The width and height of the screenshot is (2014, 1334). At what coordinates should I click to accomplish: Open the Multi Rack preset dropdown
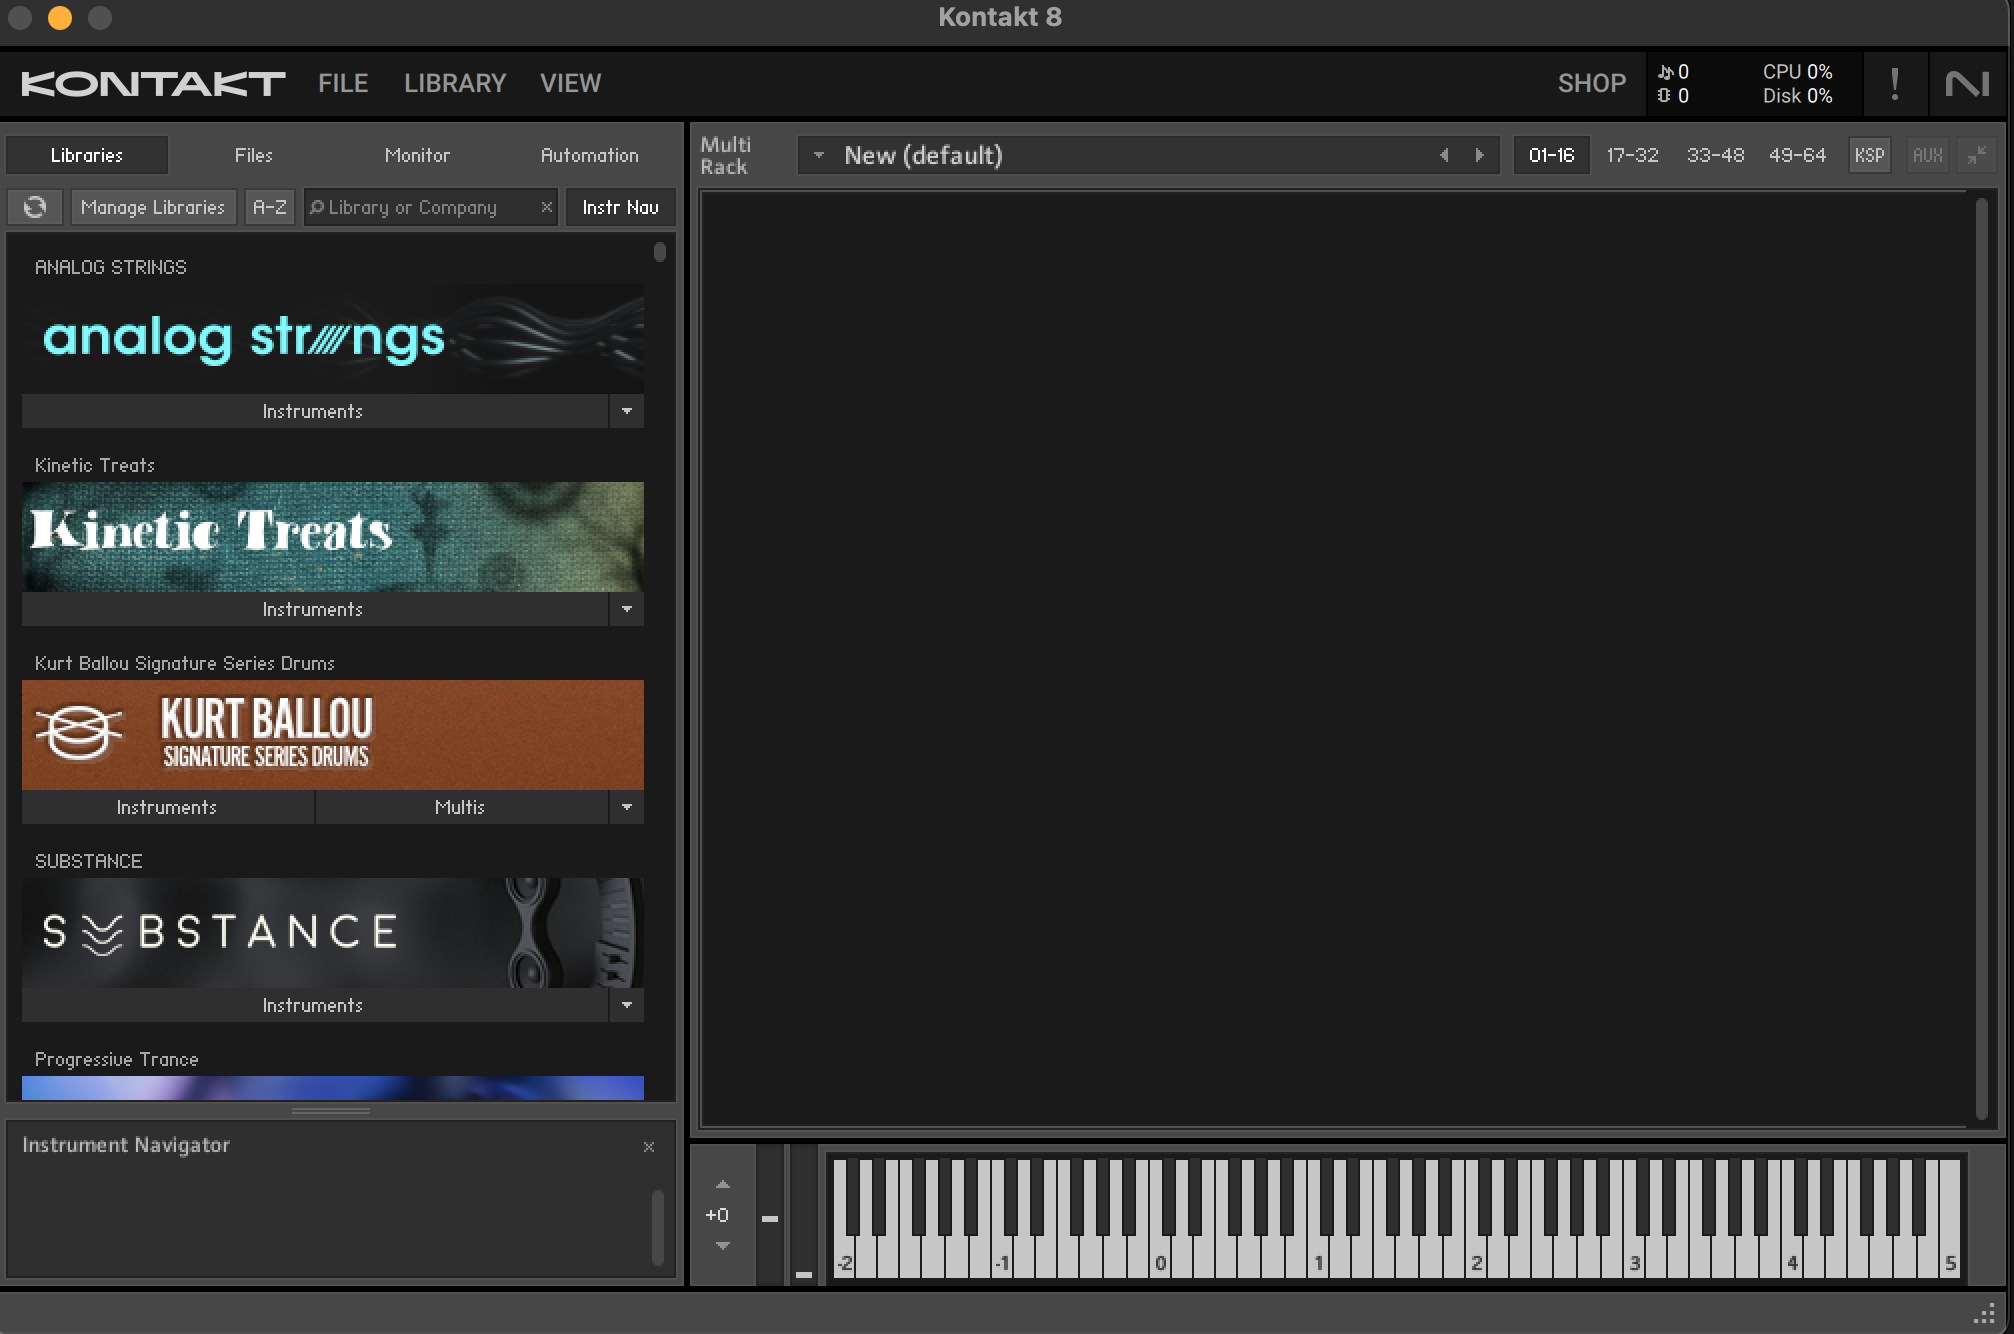(x=819, y=155)
